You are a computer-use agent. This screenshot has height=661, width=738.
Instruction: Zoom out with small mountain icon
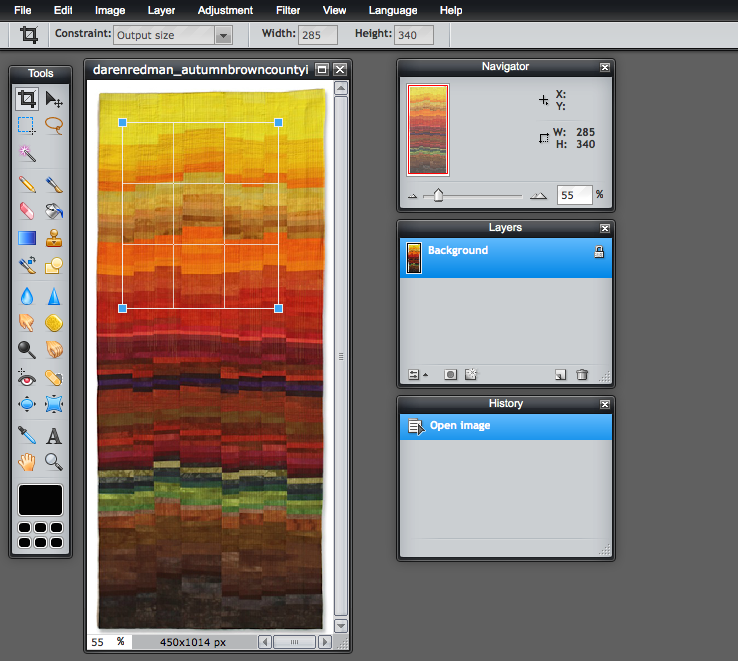point(413,196)
